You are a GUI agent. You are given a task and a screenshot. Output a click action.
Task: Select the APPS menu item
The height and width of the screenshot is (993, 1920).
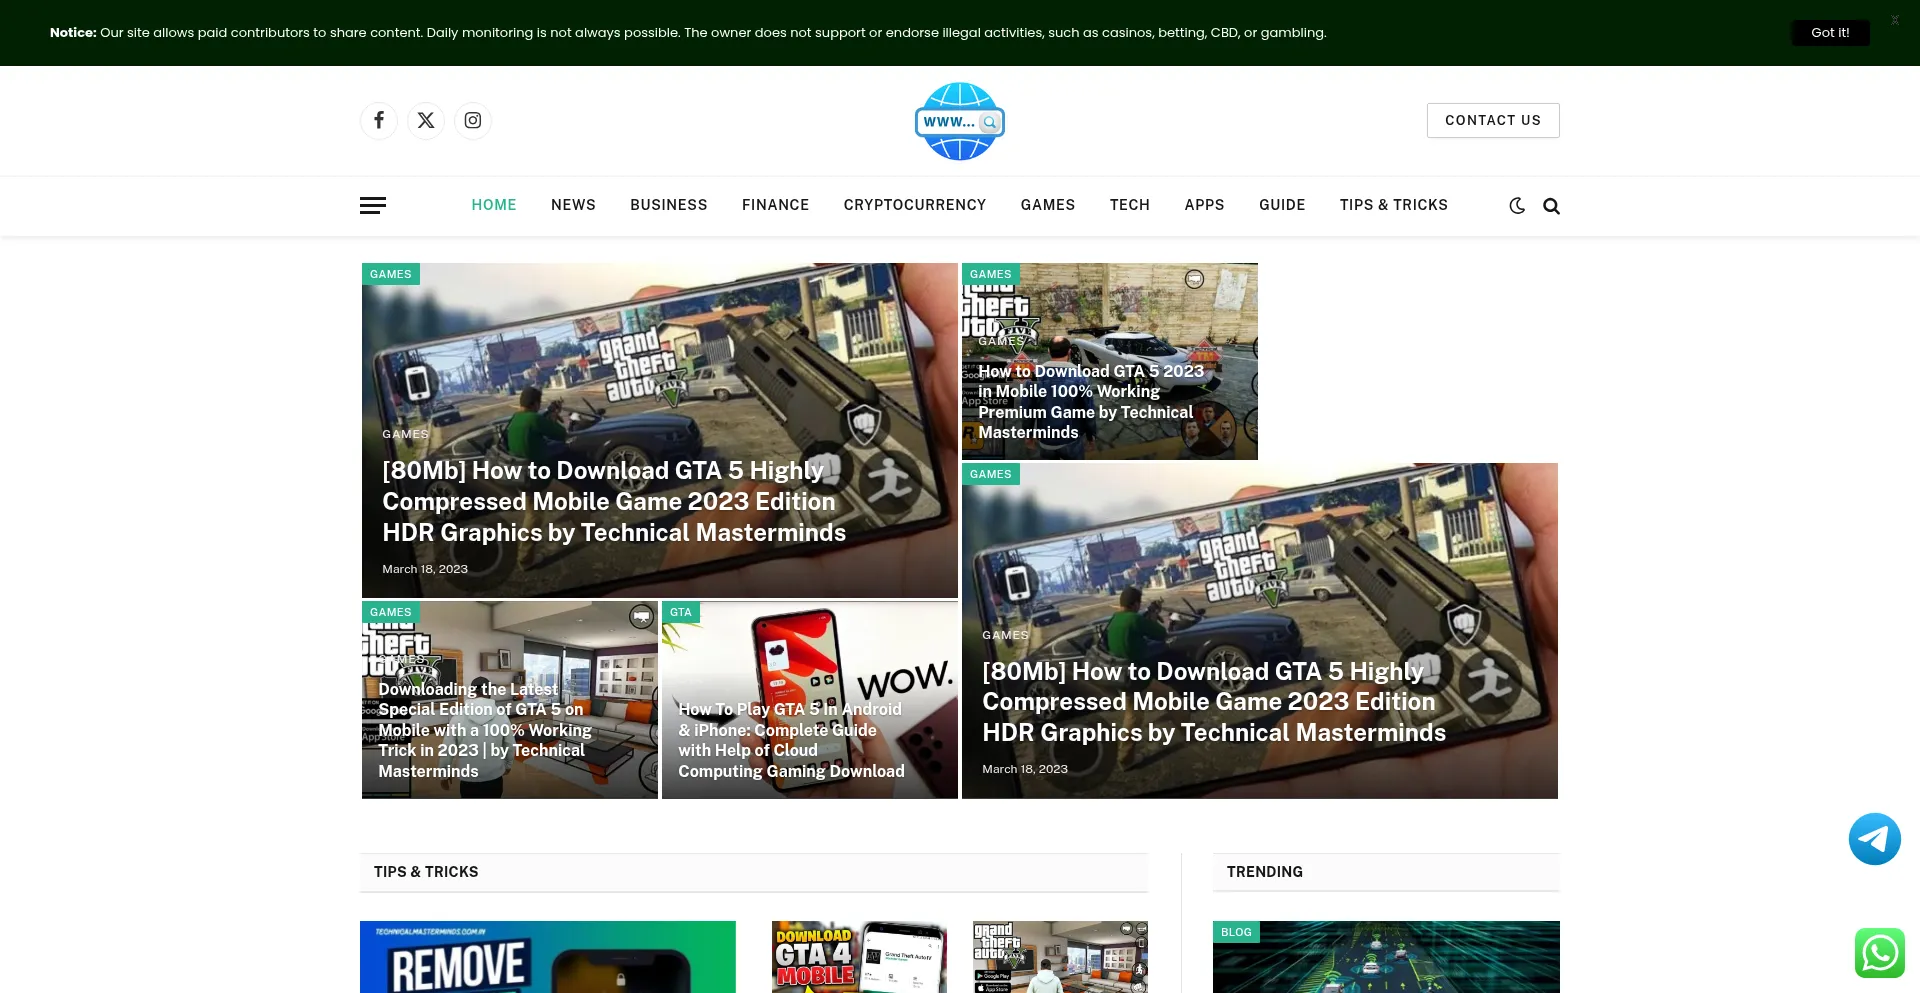pyautogui.click(x=1204, y=205)
